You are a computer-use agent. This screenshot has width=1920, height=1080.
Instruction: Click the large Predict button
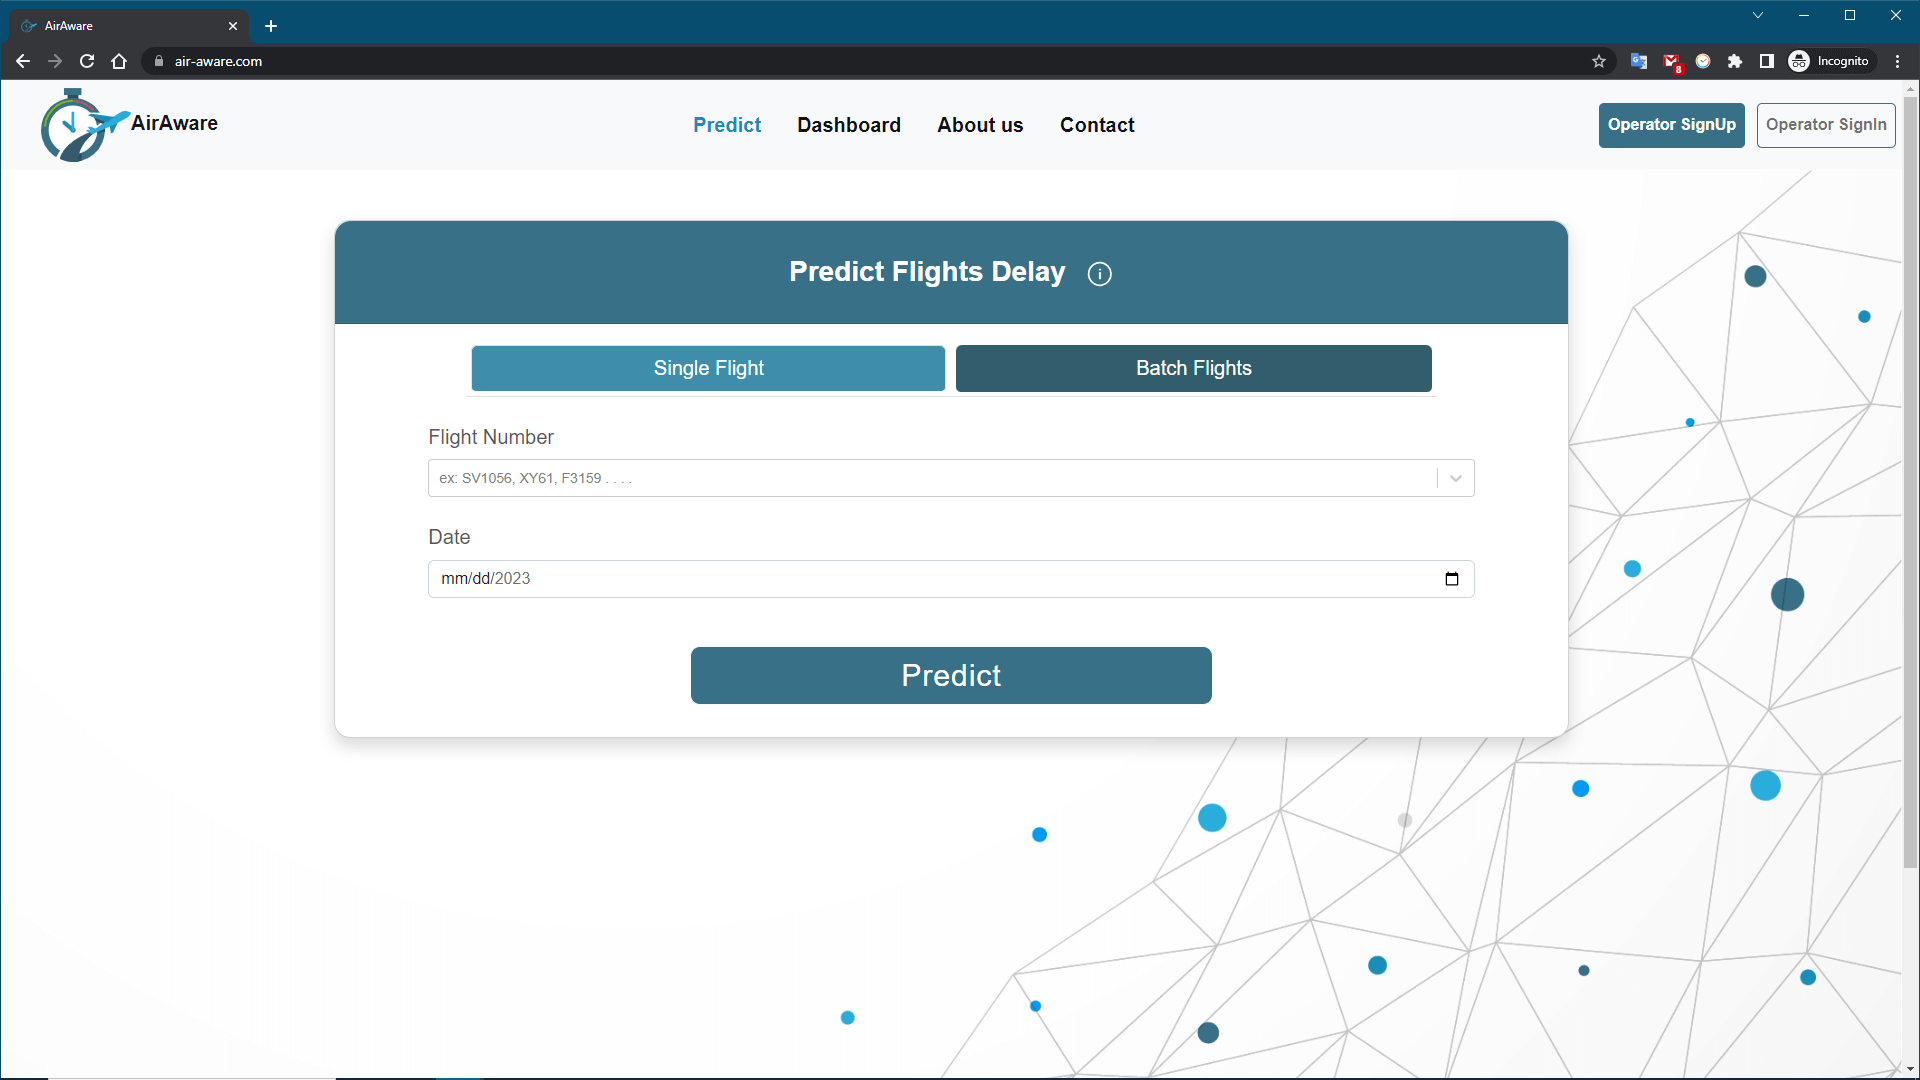click(951, 676)
